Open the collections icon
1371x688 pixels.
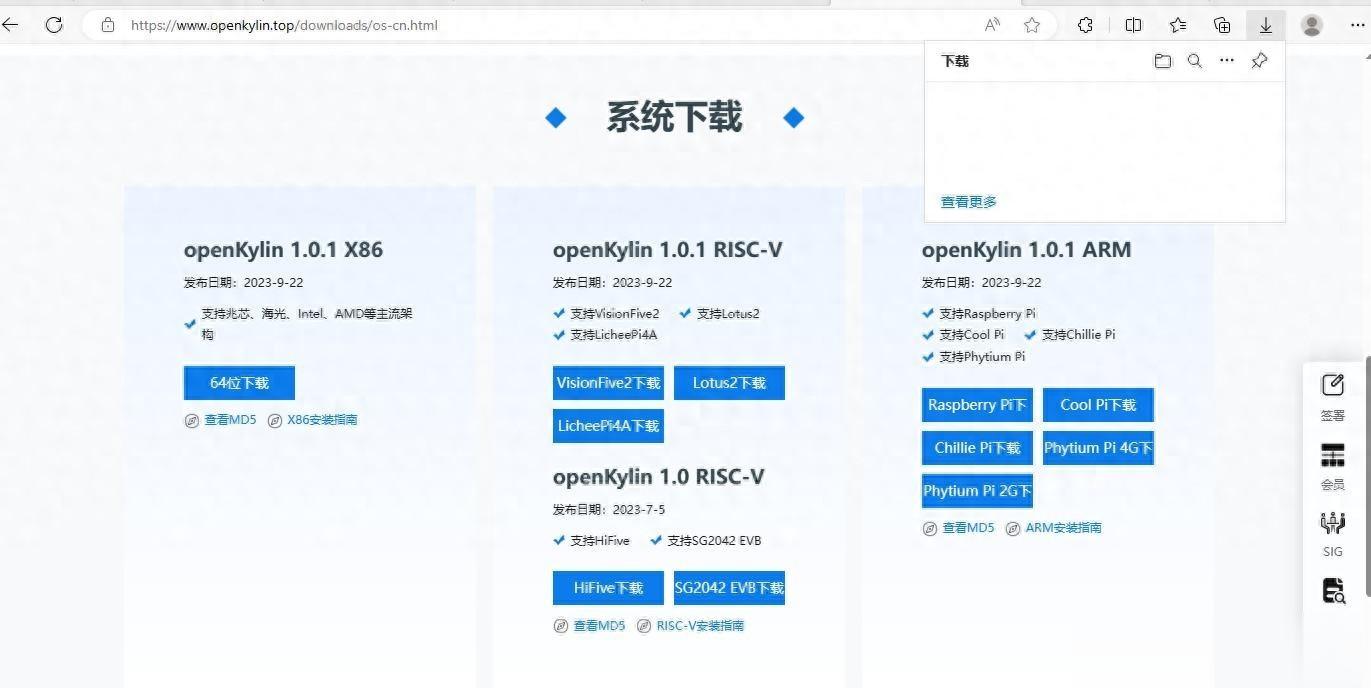click(x=1222, y=25)
